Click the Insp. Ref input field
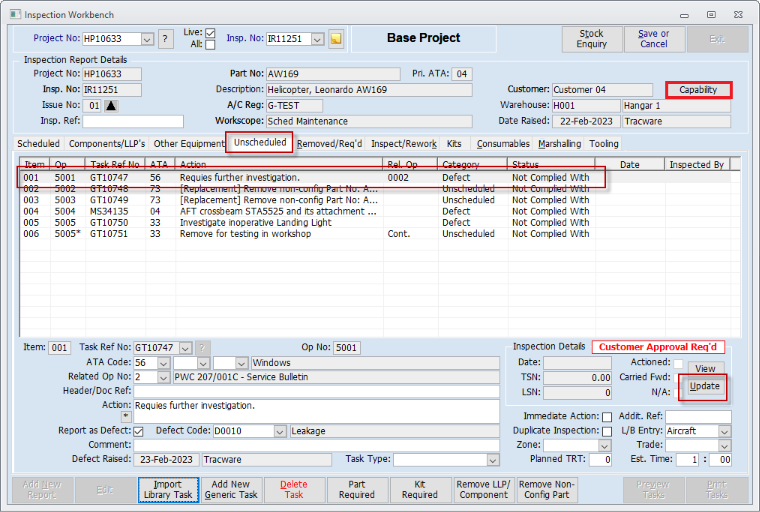Viewport: 760px width, 512px height. (133, 121)
